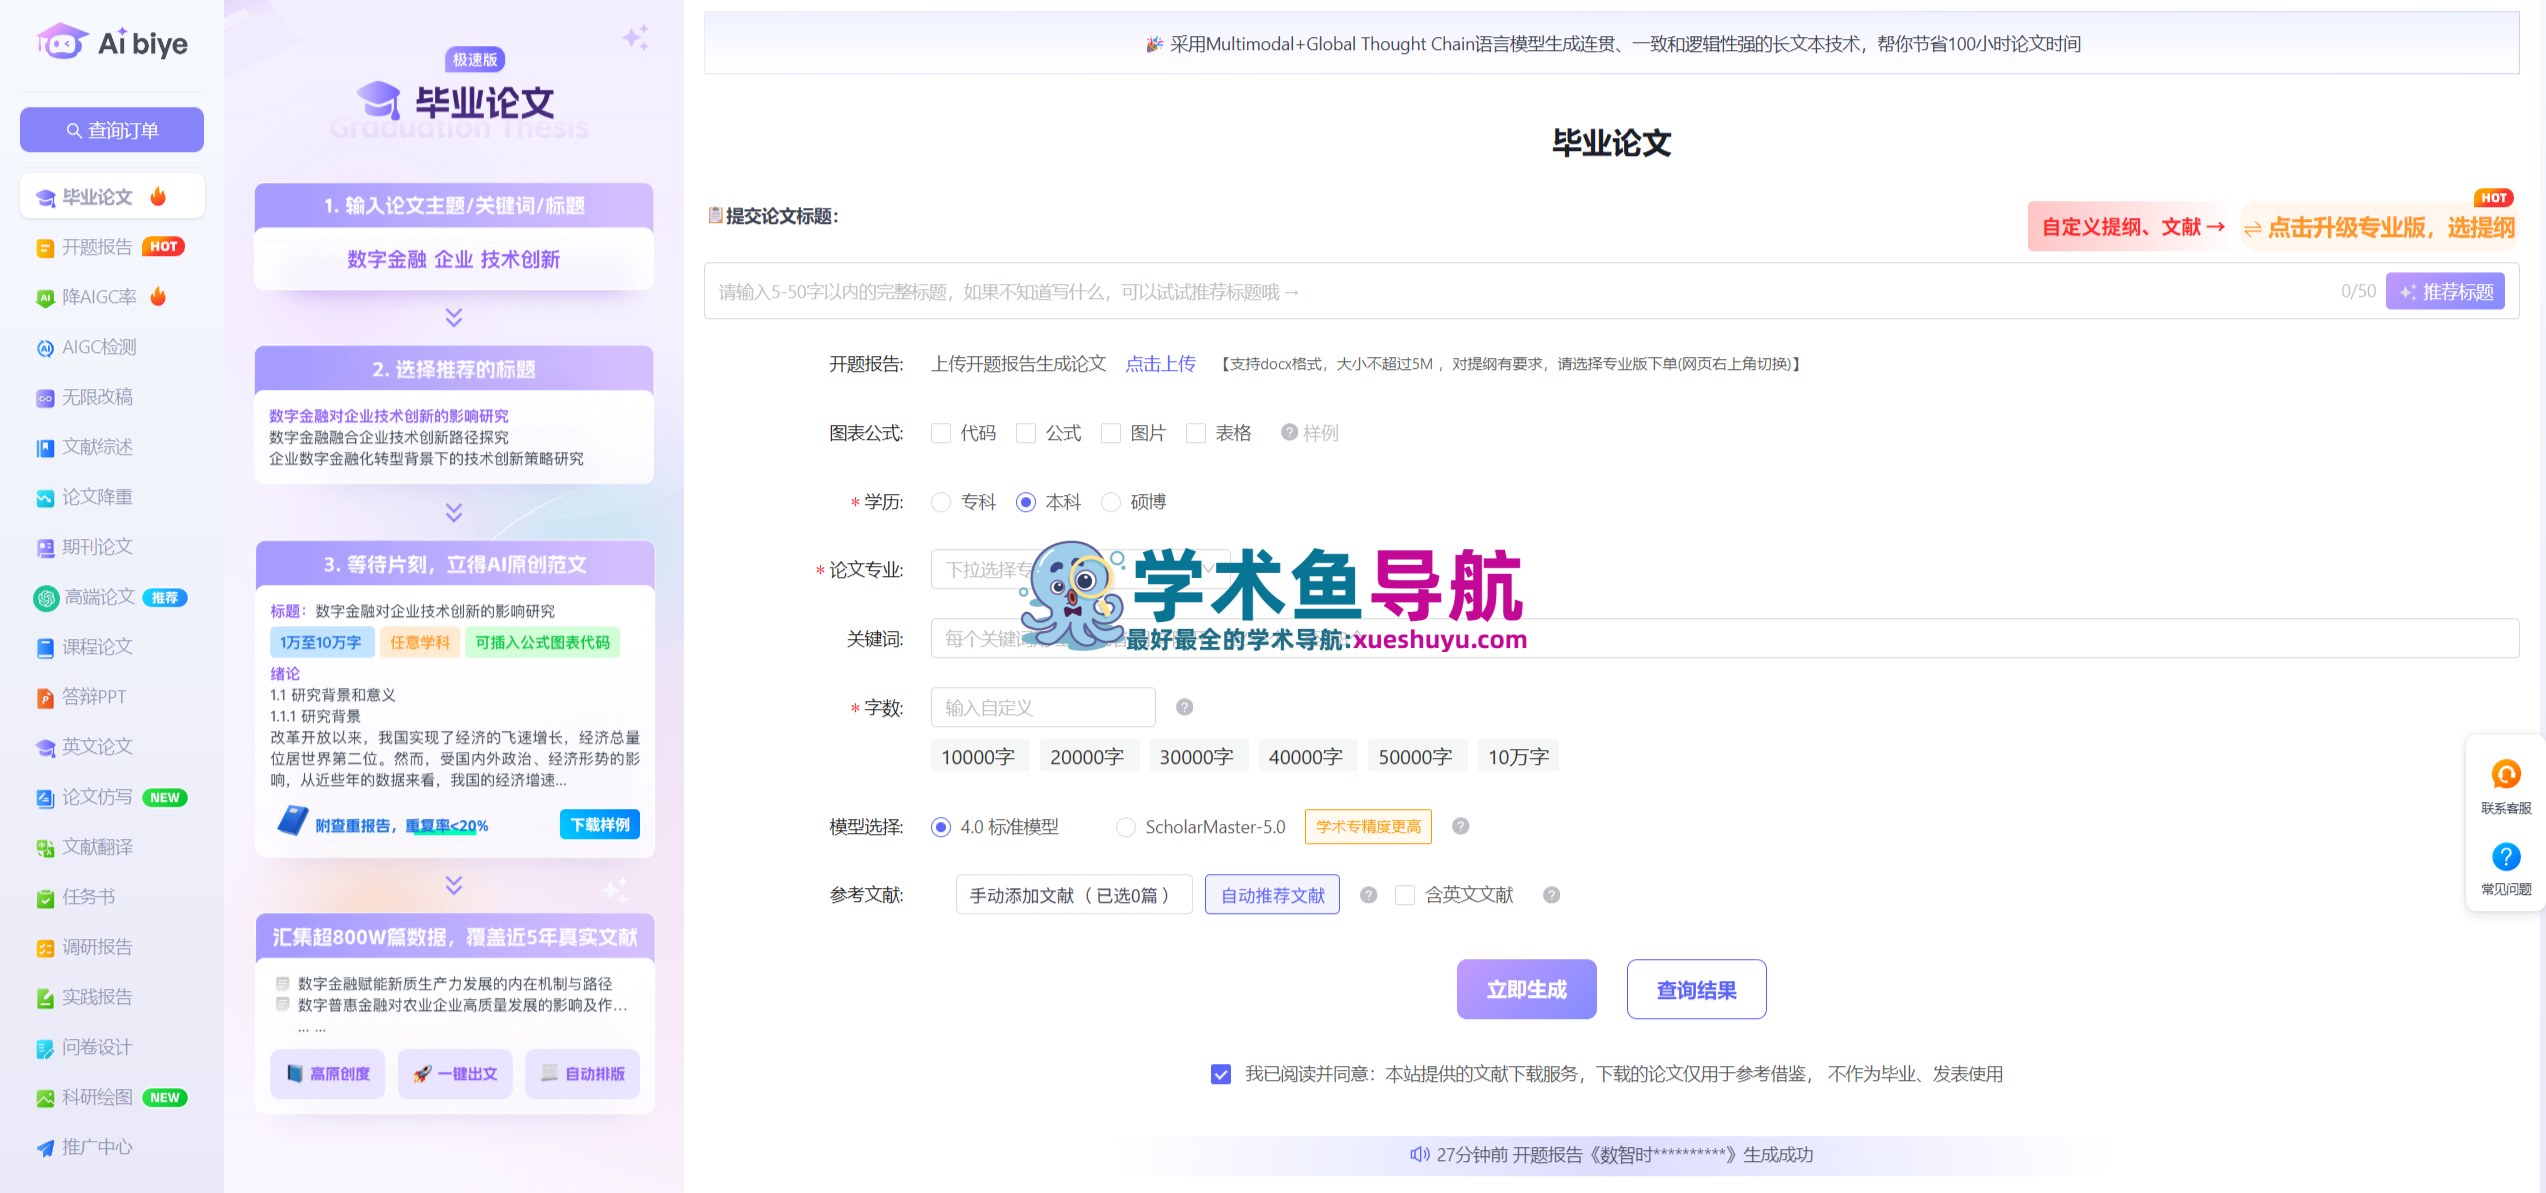The width and height of the screenshot is (2546, 1193).
Task: Enable the 代码 chart option
Action: (940, 432)
